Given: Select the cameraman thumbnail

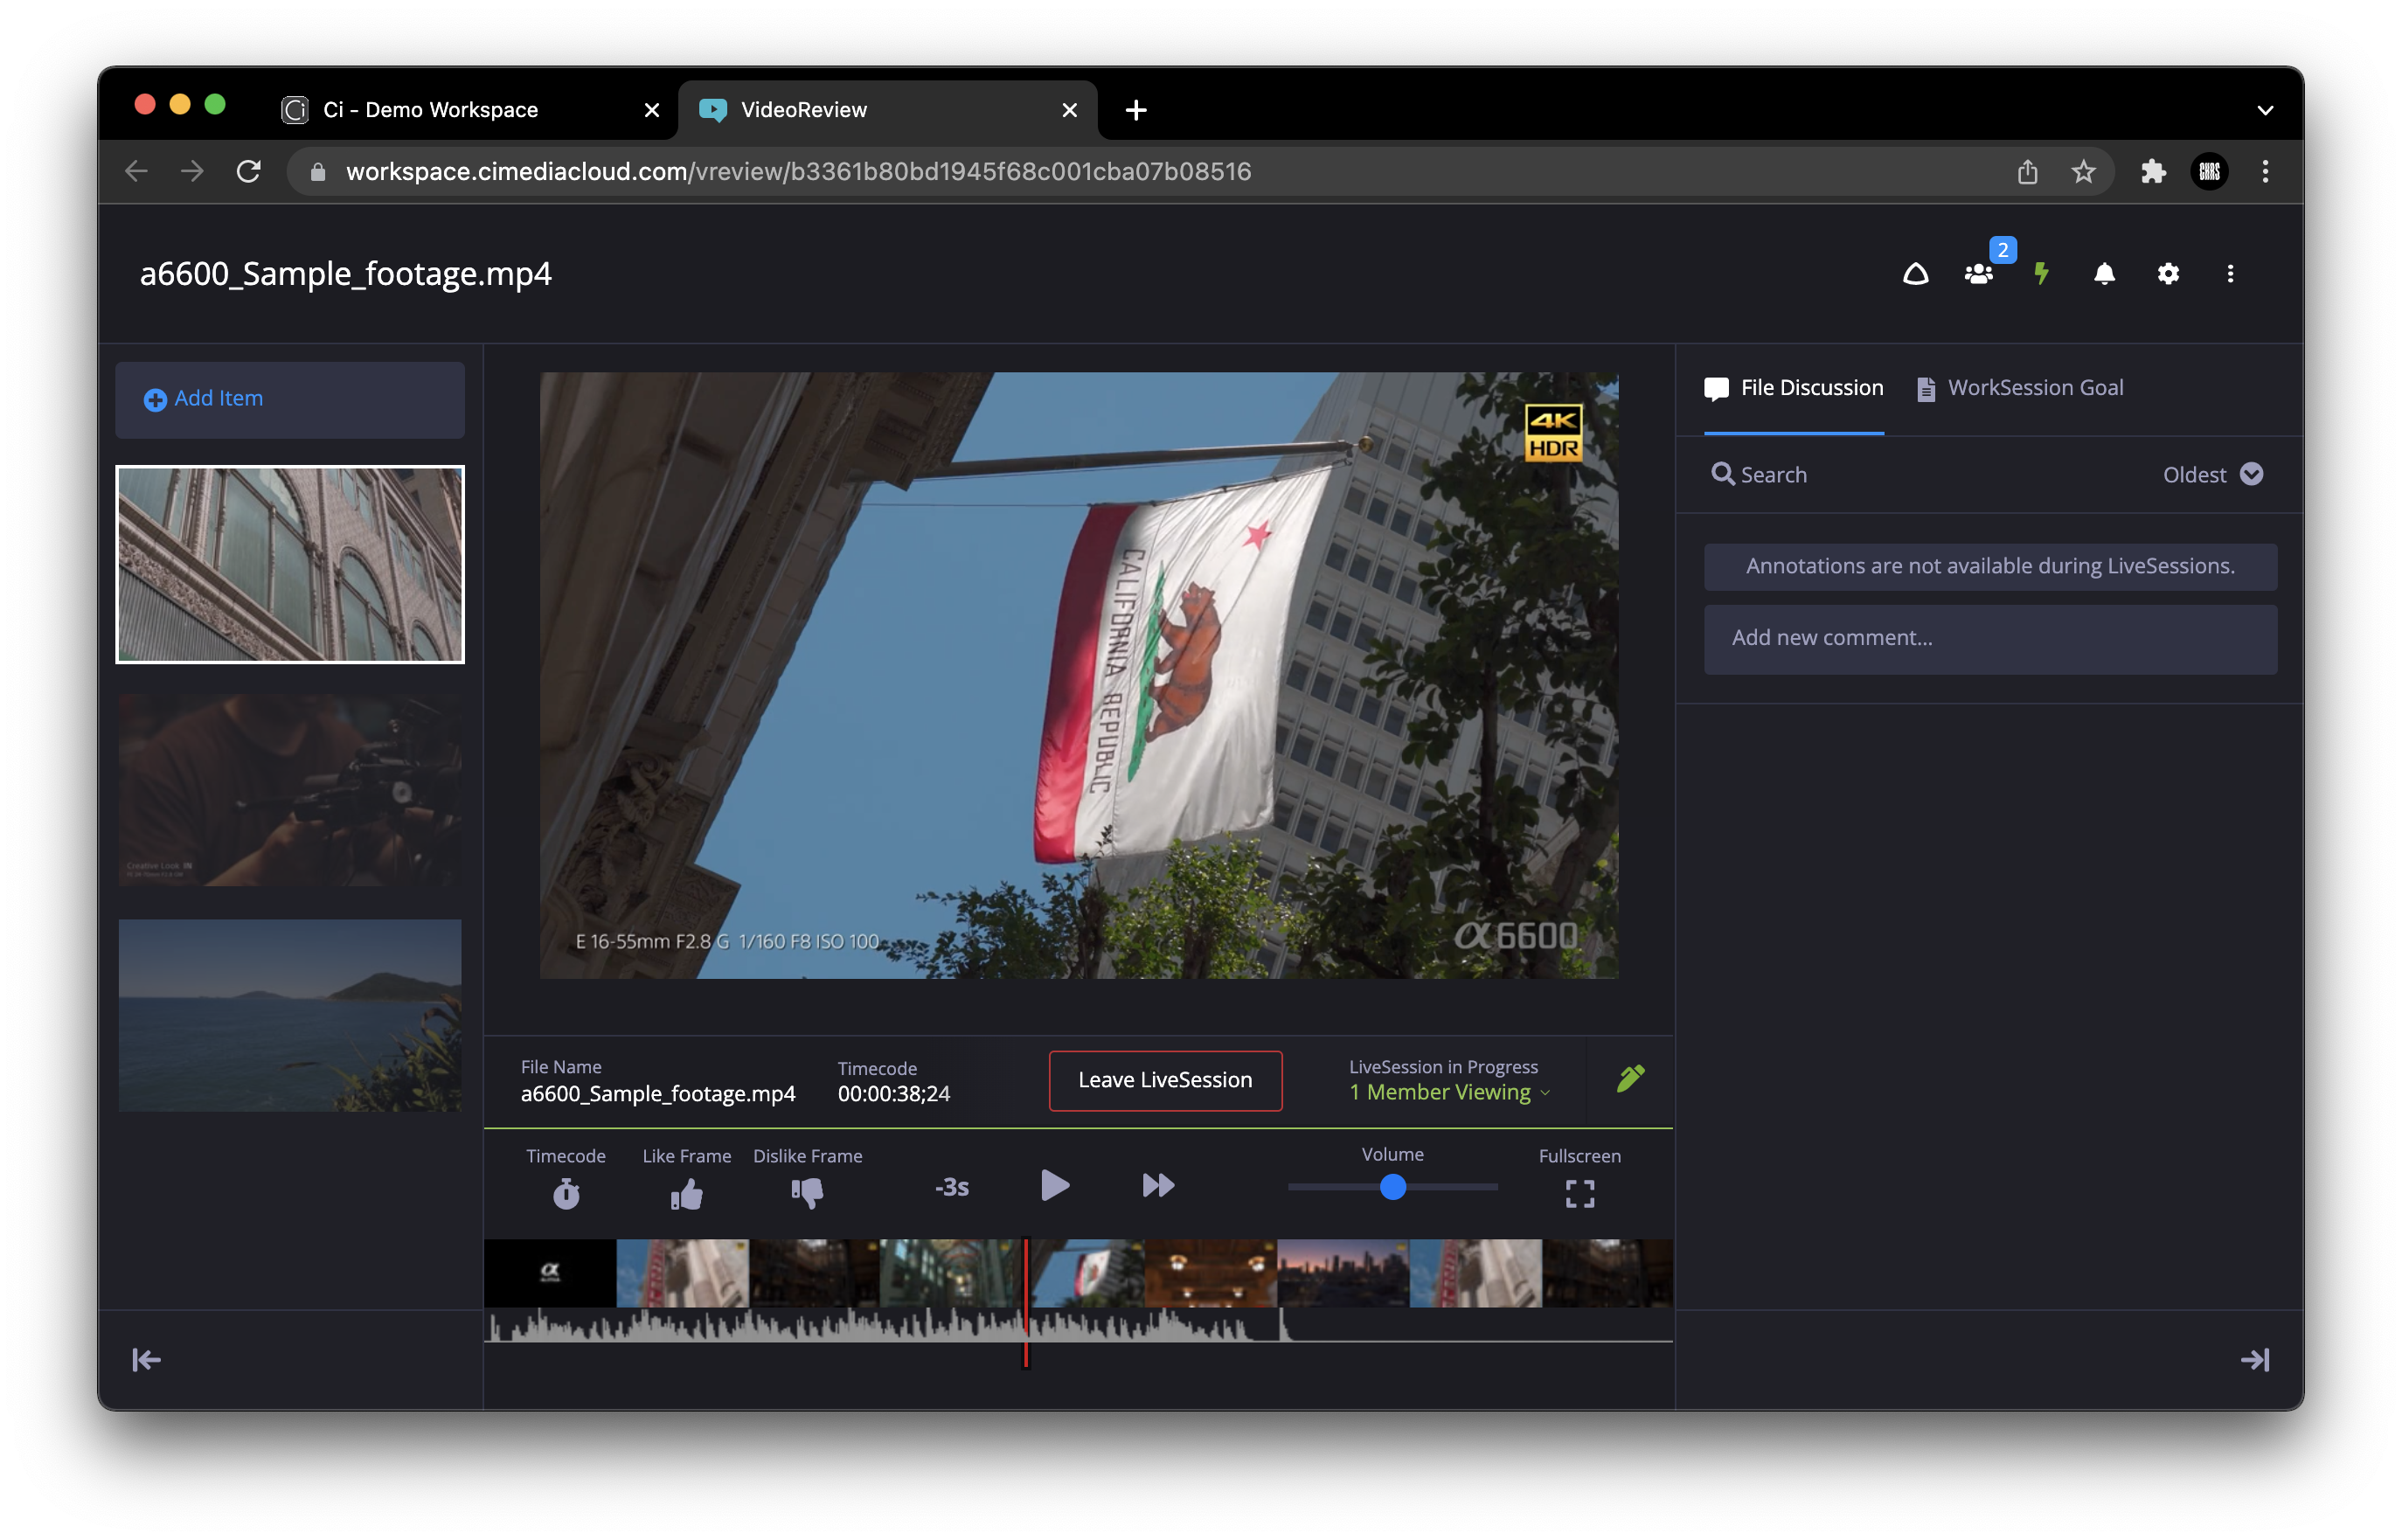Looking at the screenshot, I should pyautogui.click(x=290, y=790).
